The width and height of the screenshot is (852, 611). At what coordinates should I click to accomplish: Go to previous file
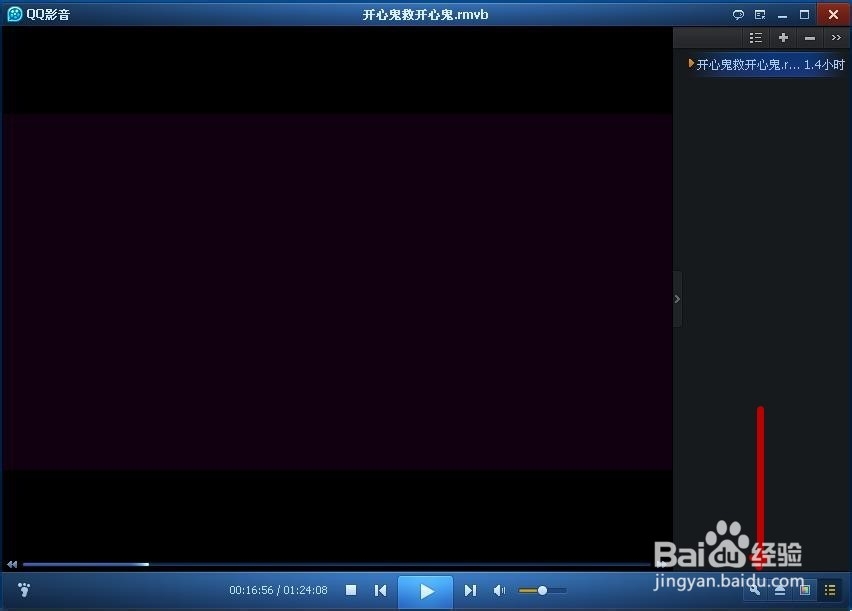380,590
